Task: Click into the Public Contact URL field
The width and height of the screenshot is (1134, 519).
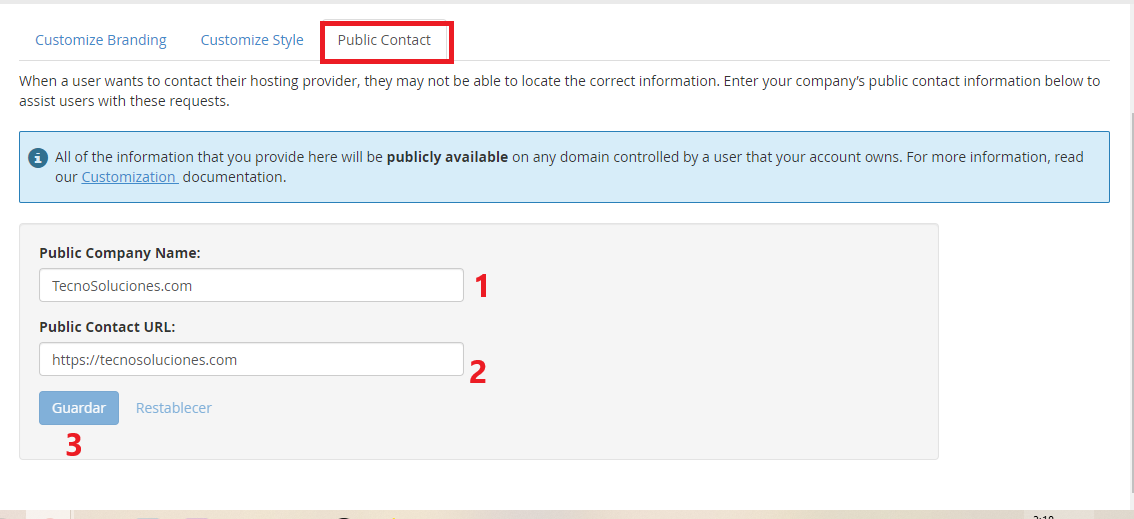Action: (x=251, y=360)
